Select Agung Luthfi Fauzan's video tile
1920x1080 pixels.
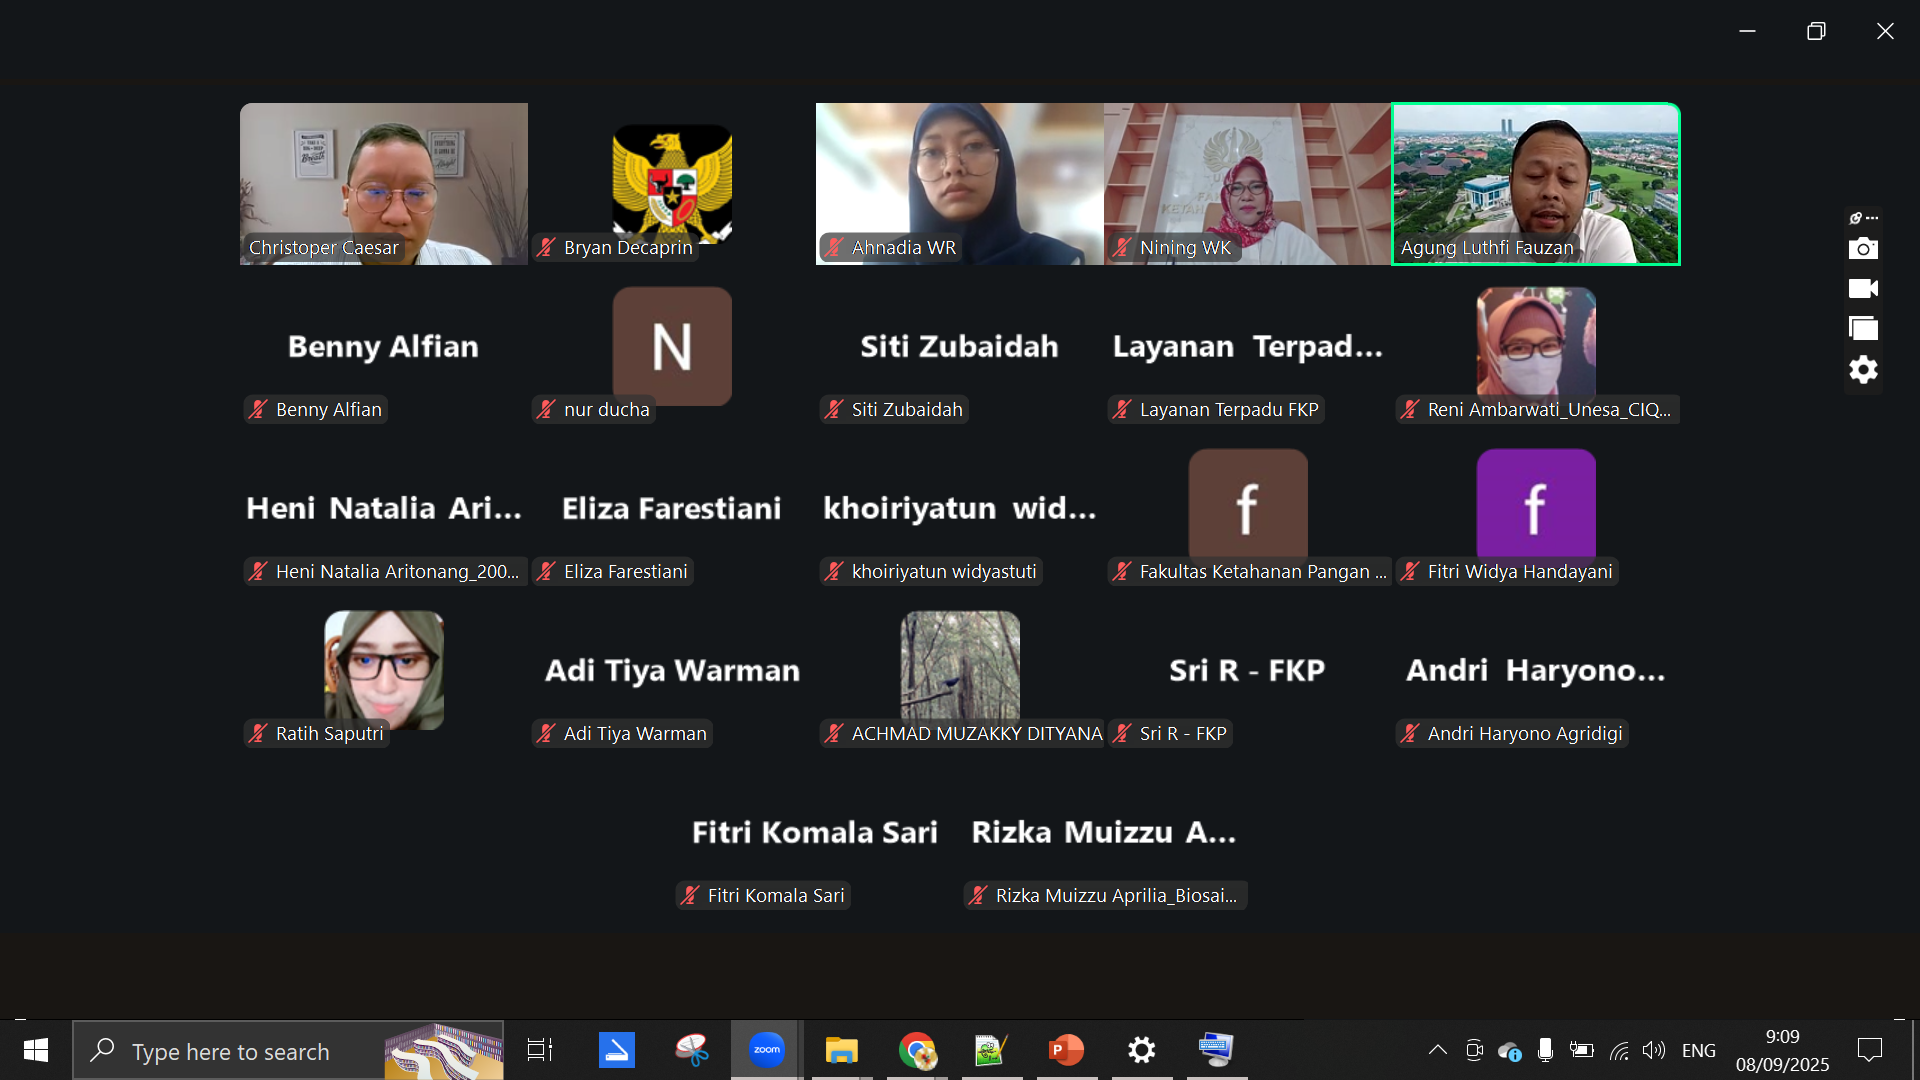tap(1535, 183)
